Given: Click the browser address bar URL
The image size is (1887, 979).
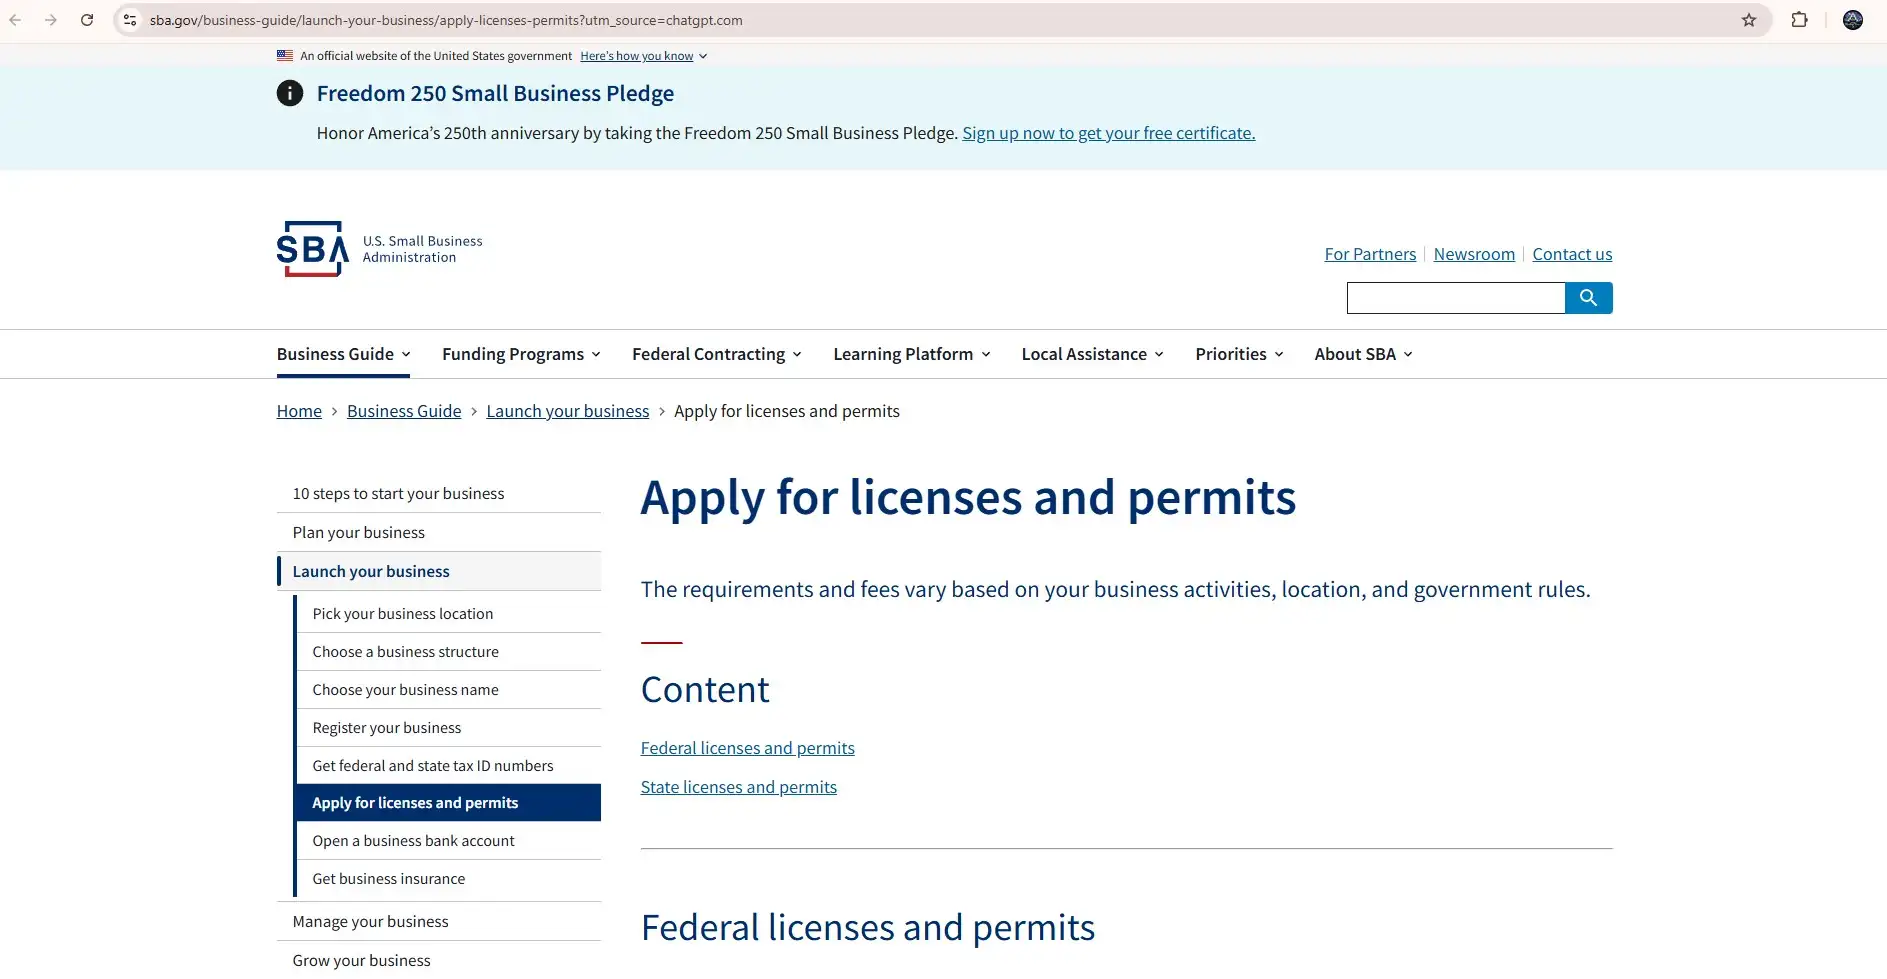Looking at the screenshot, I should tap(446, 20).
